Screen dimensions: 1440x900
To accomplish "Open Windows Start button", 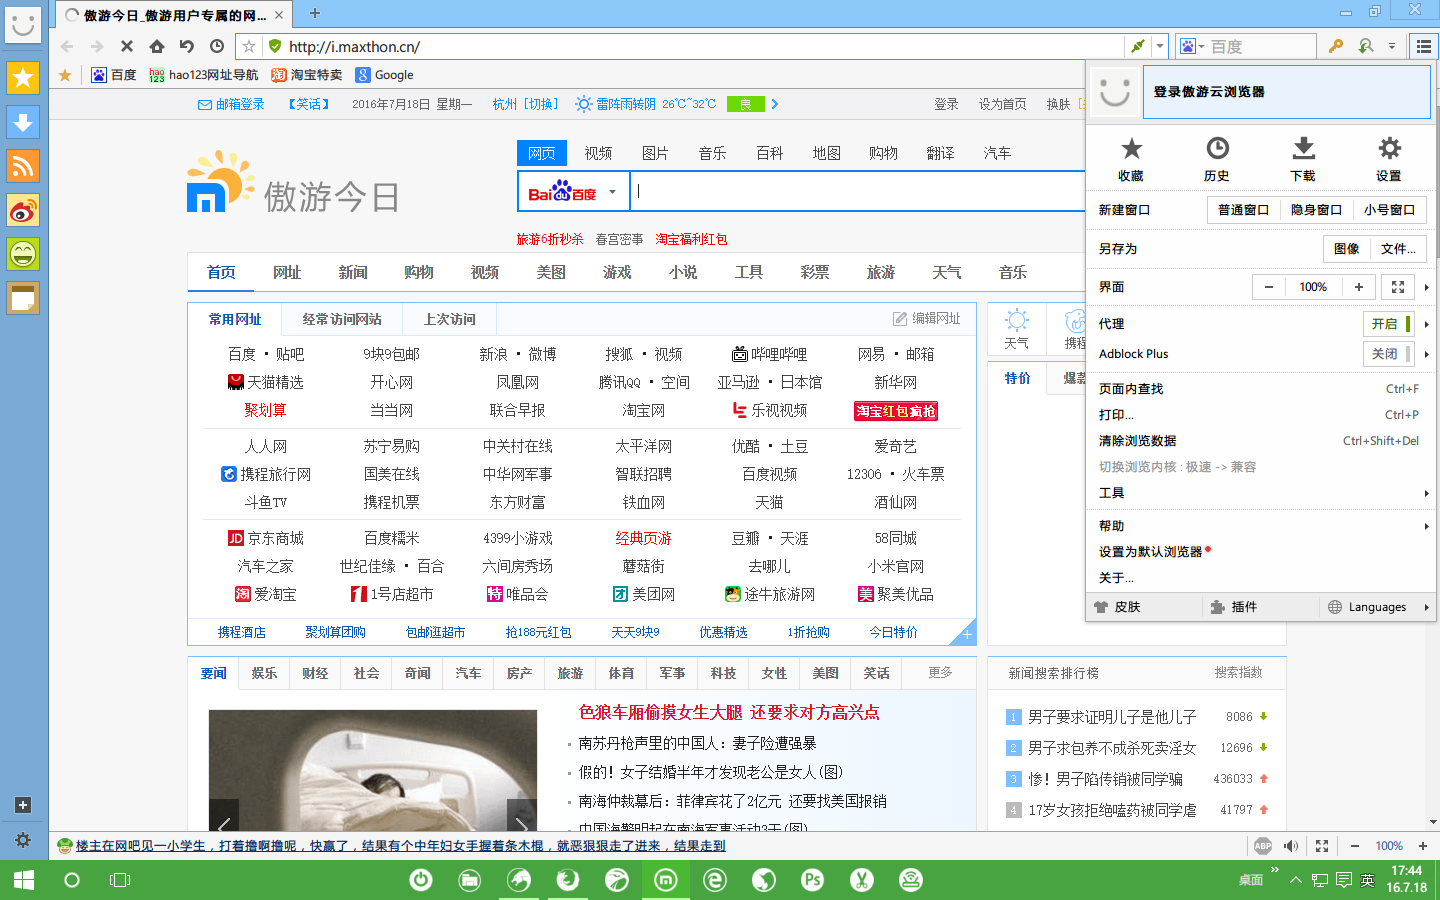I will 24,880.
